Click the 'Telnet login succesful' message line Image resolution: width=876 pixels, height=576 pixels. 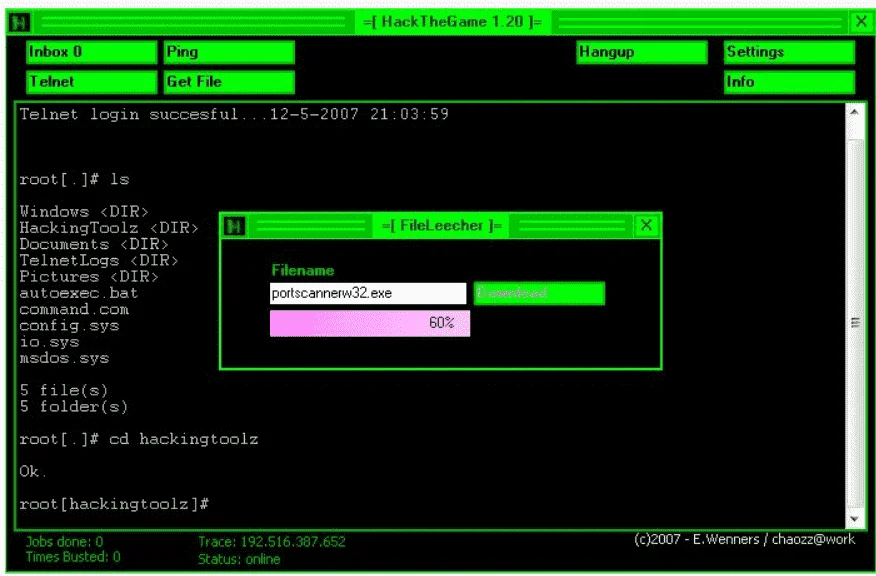click(234, 115)
